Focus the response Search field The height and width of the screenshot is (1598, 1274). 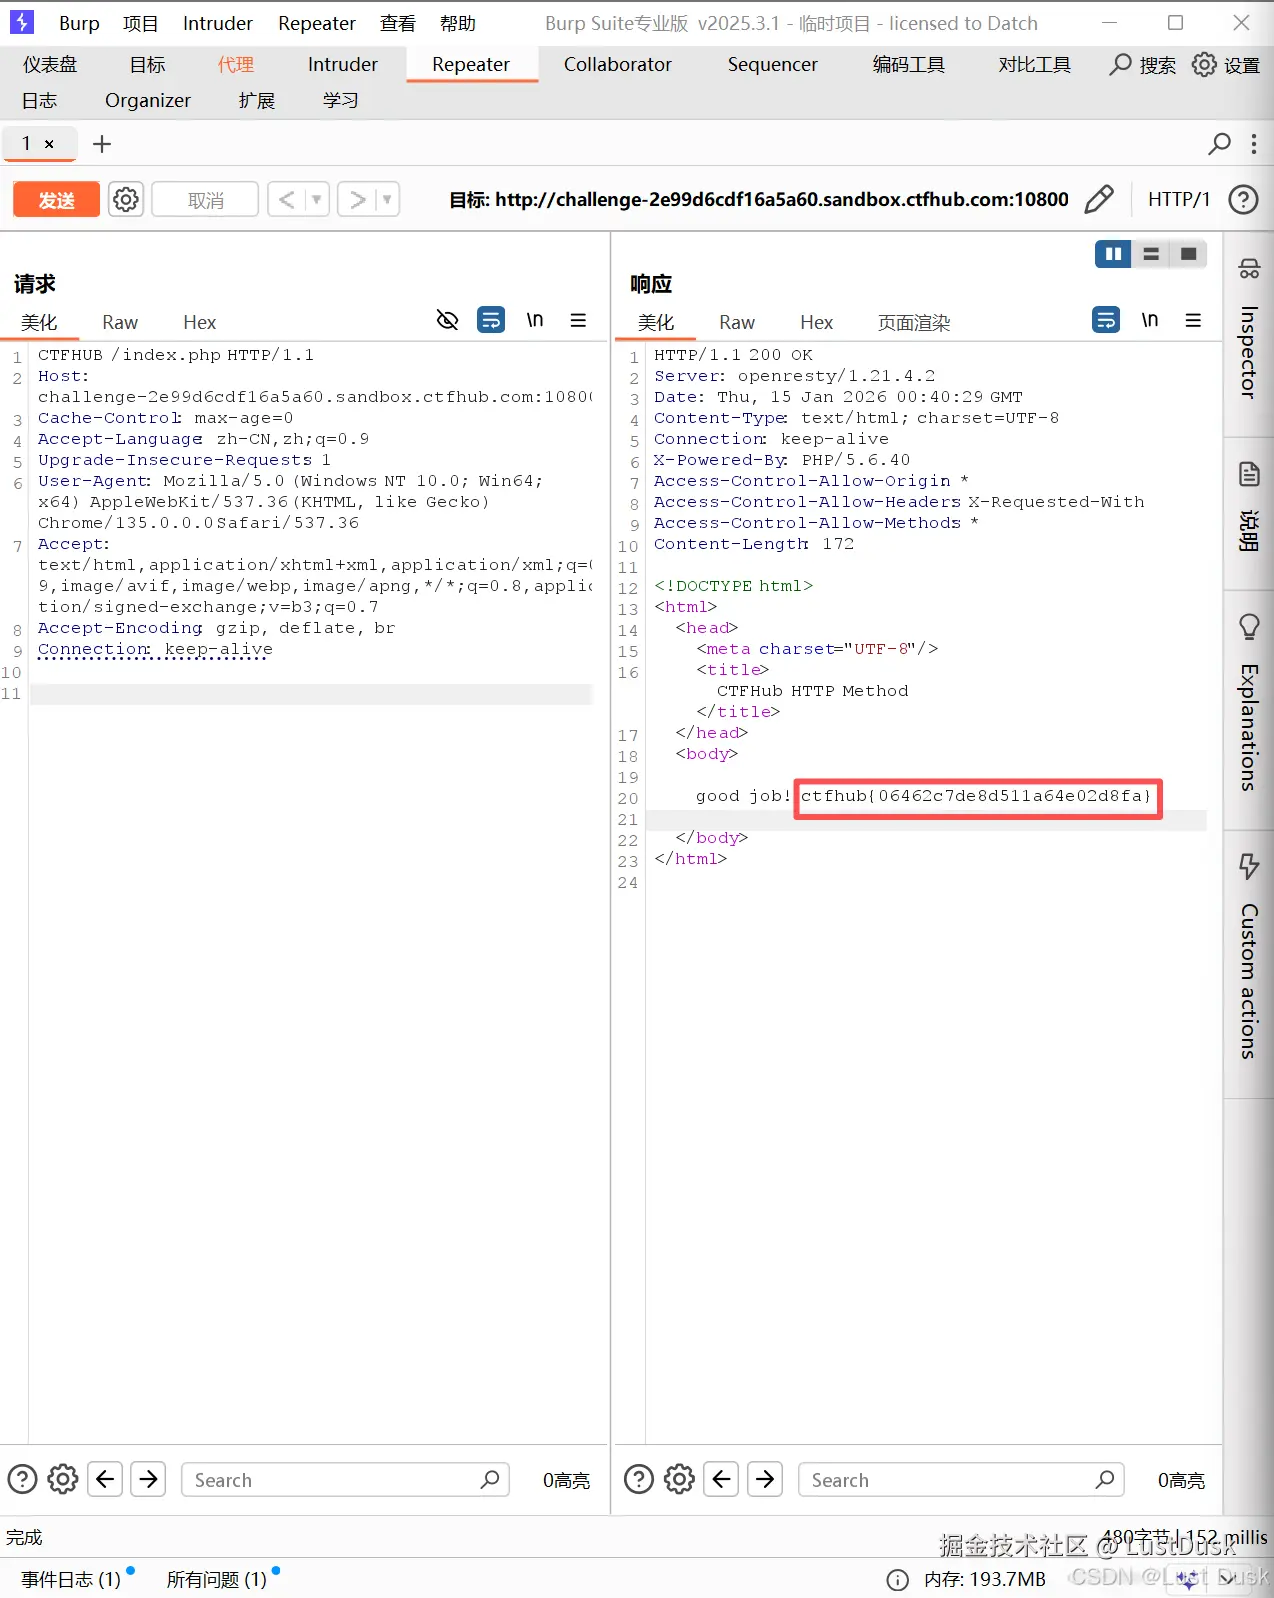click(x=961, y=1479)
